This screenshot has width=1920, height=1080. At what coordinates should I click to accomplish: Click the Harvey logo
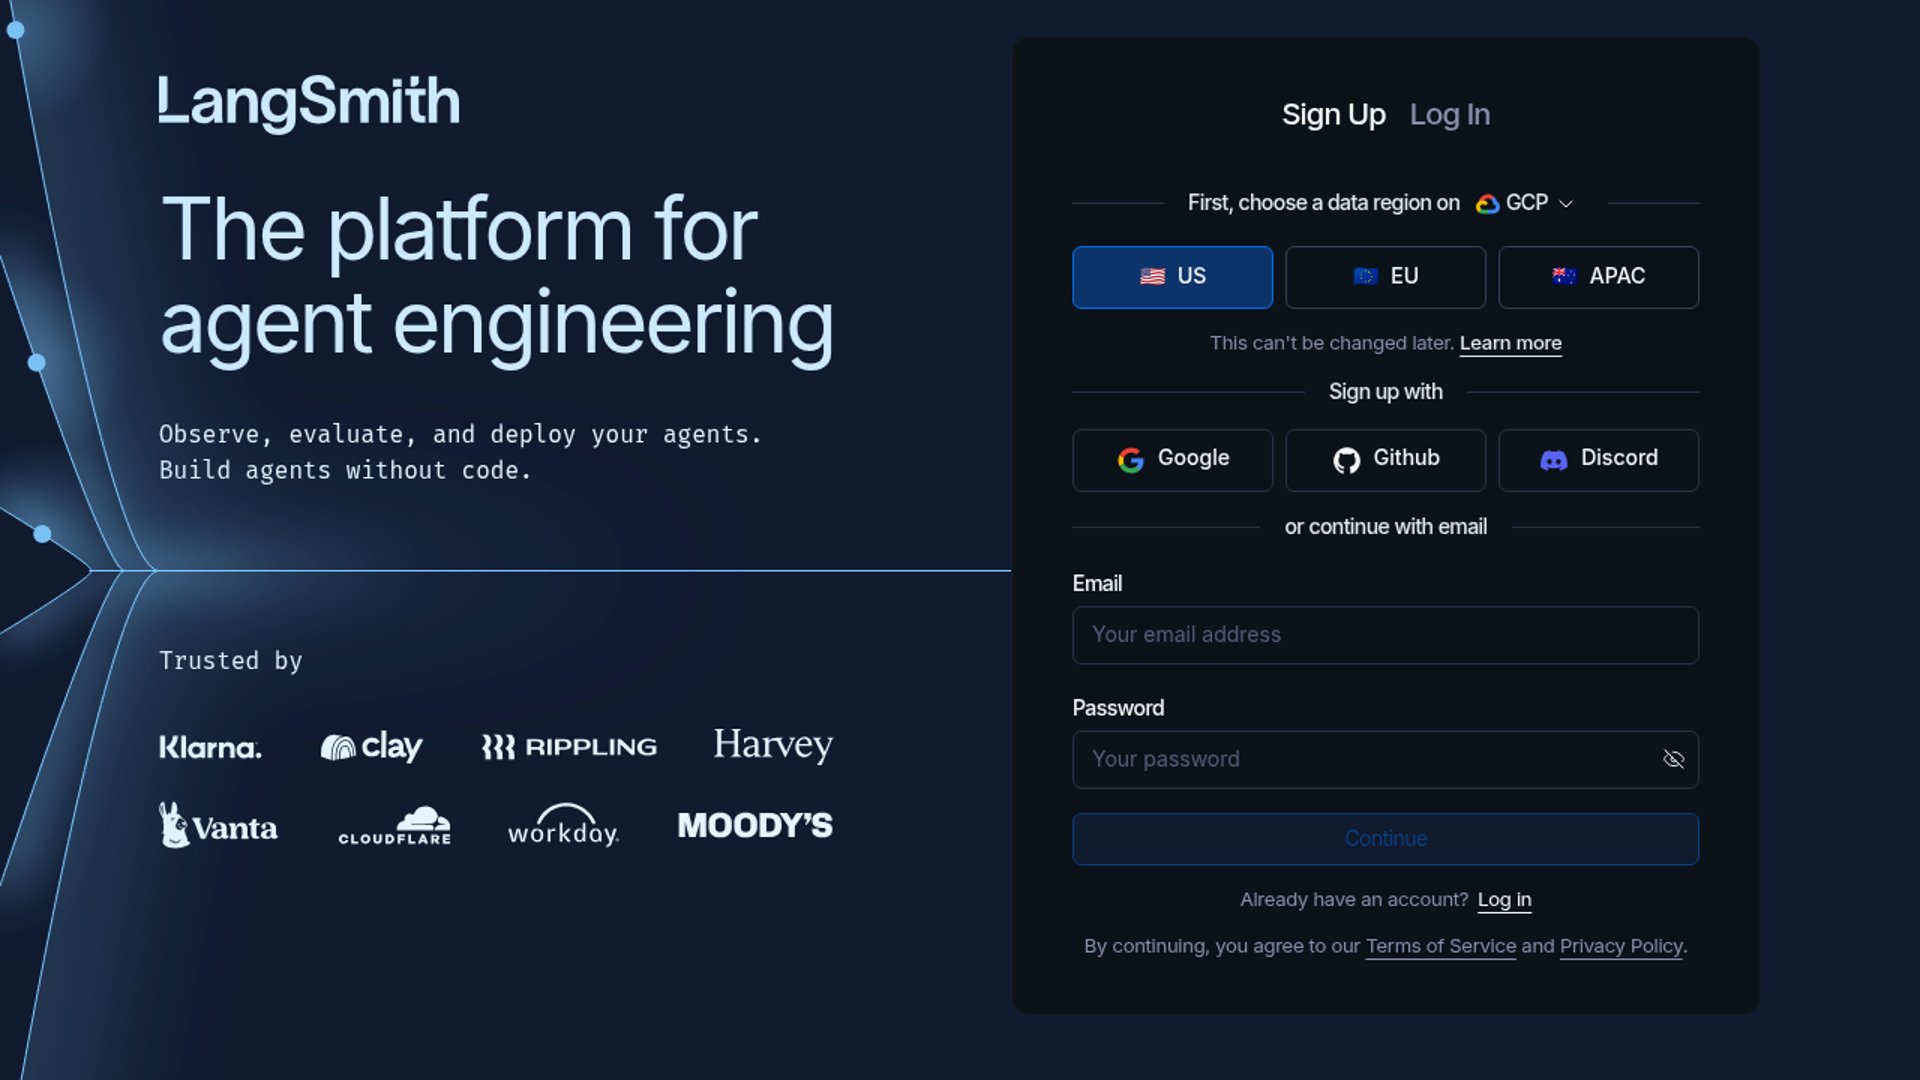pyautogui.click(x=772, y=745)
